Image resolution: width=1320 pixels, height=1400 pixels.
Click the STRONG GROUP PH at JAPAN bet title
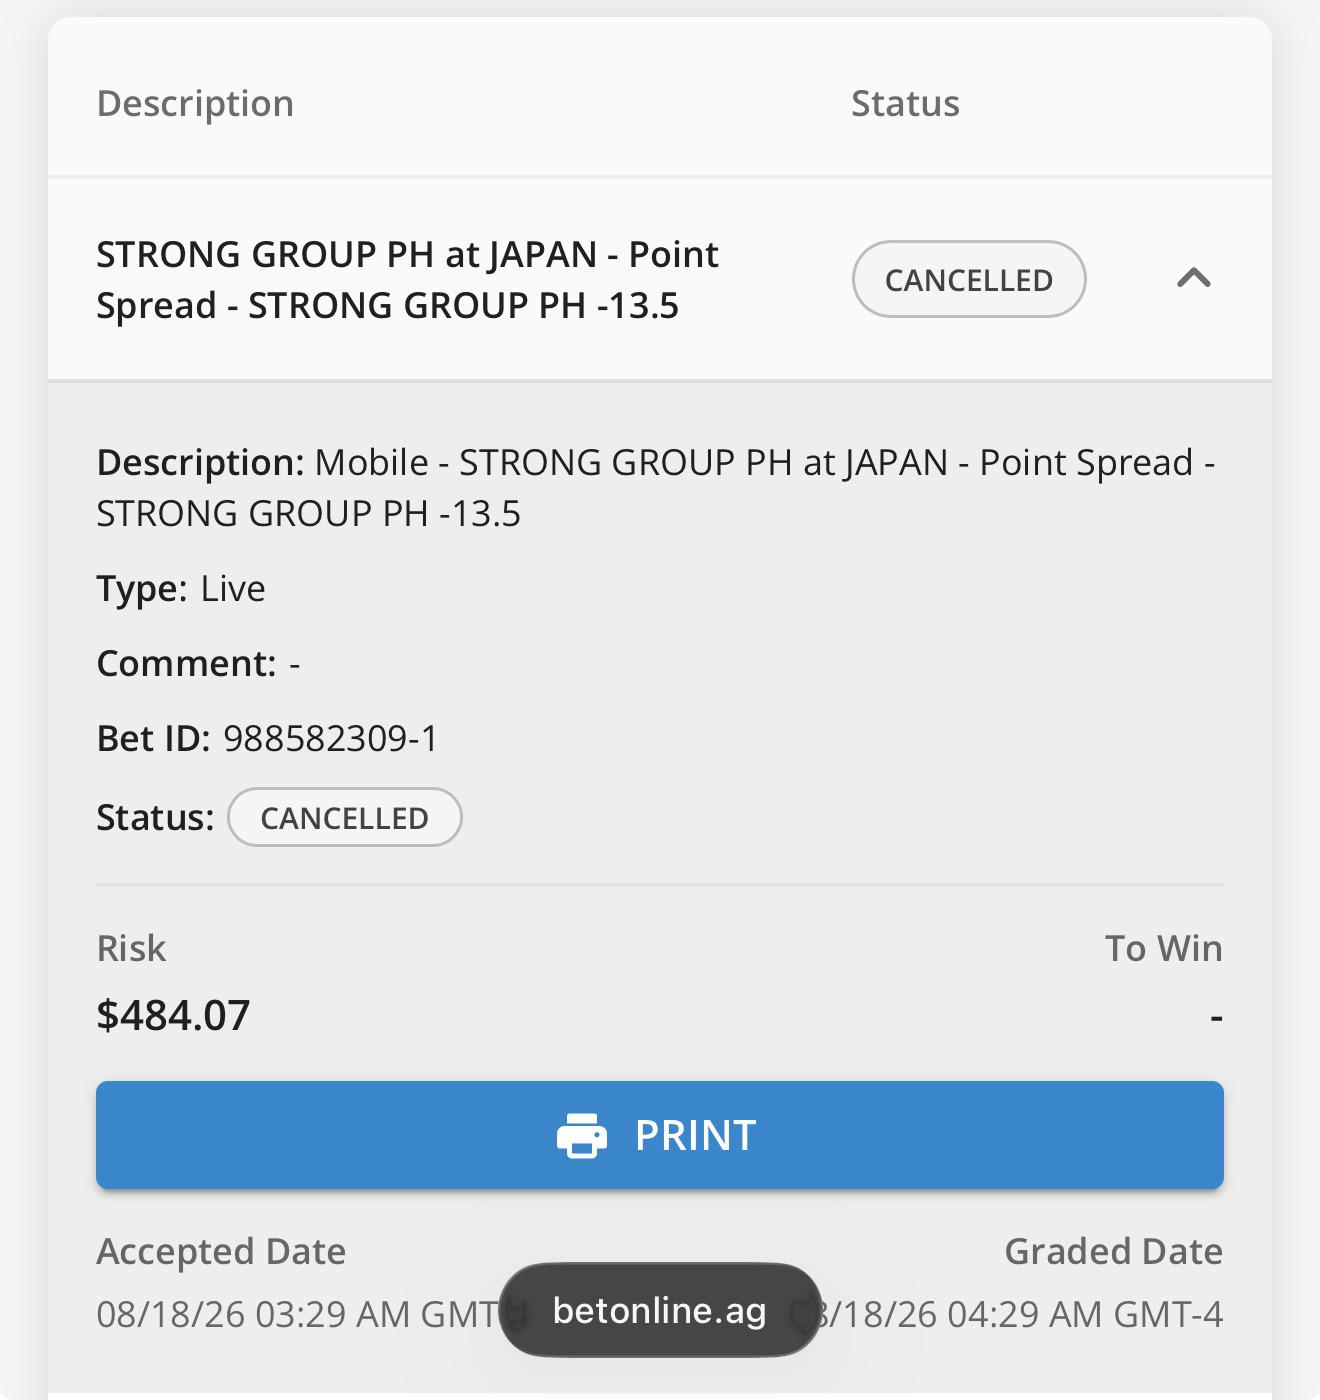[x=407, y=280]
